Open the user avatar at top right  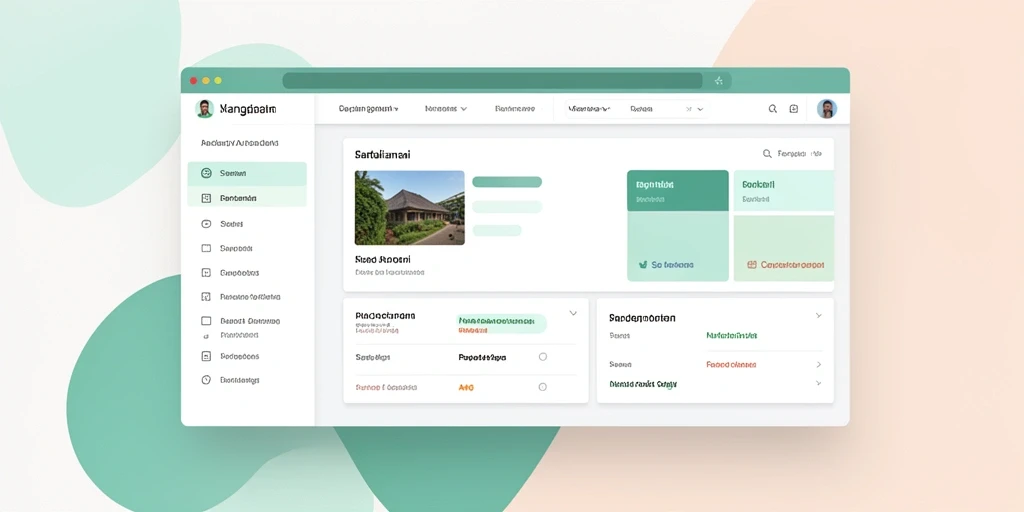[827, 108]
